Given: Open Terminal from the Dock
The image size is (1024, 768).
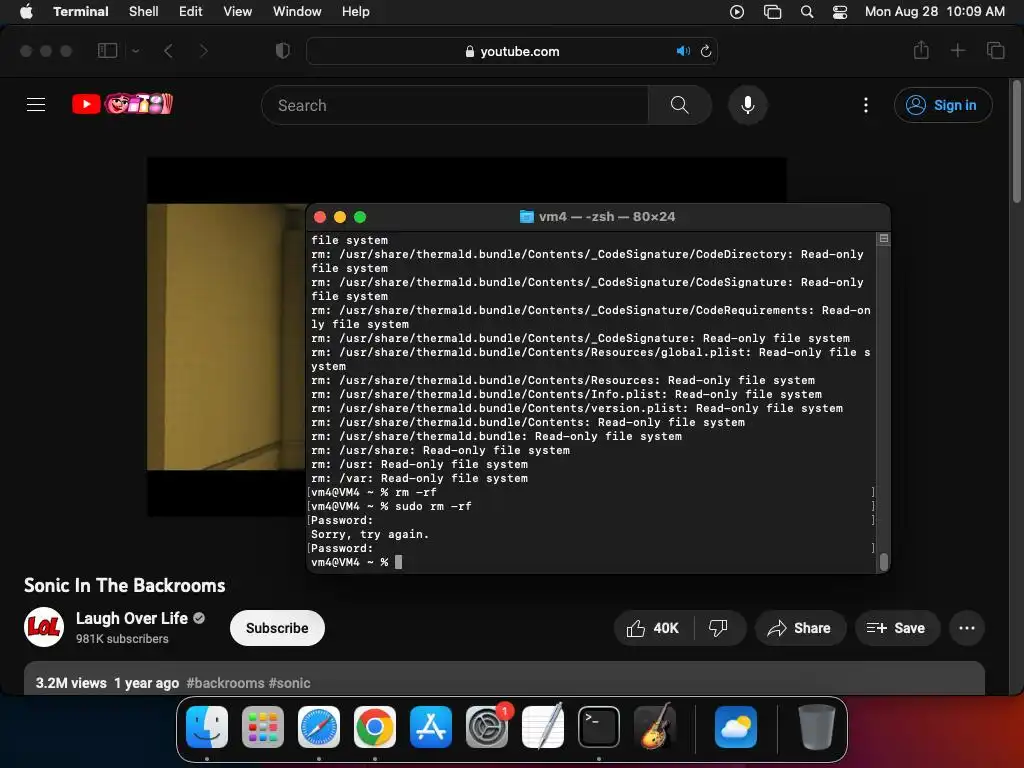Looking at the screenshot, I should (x=599, y=727).
